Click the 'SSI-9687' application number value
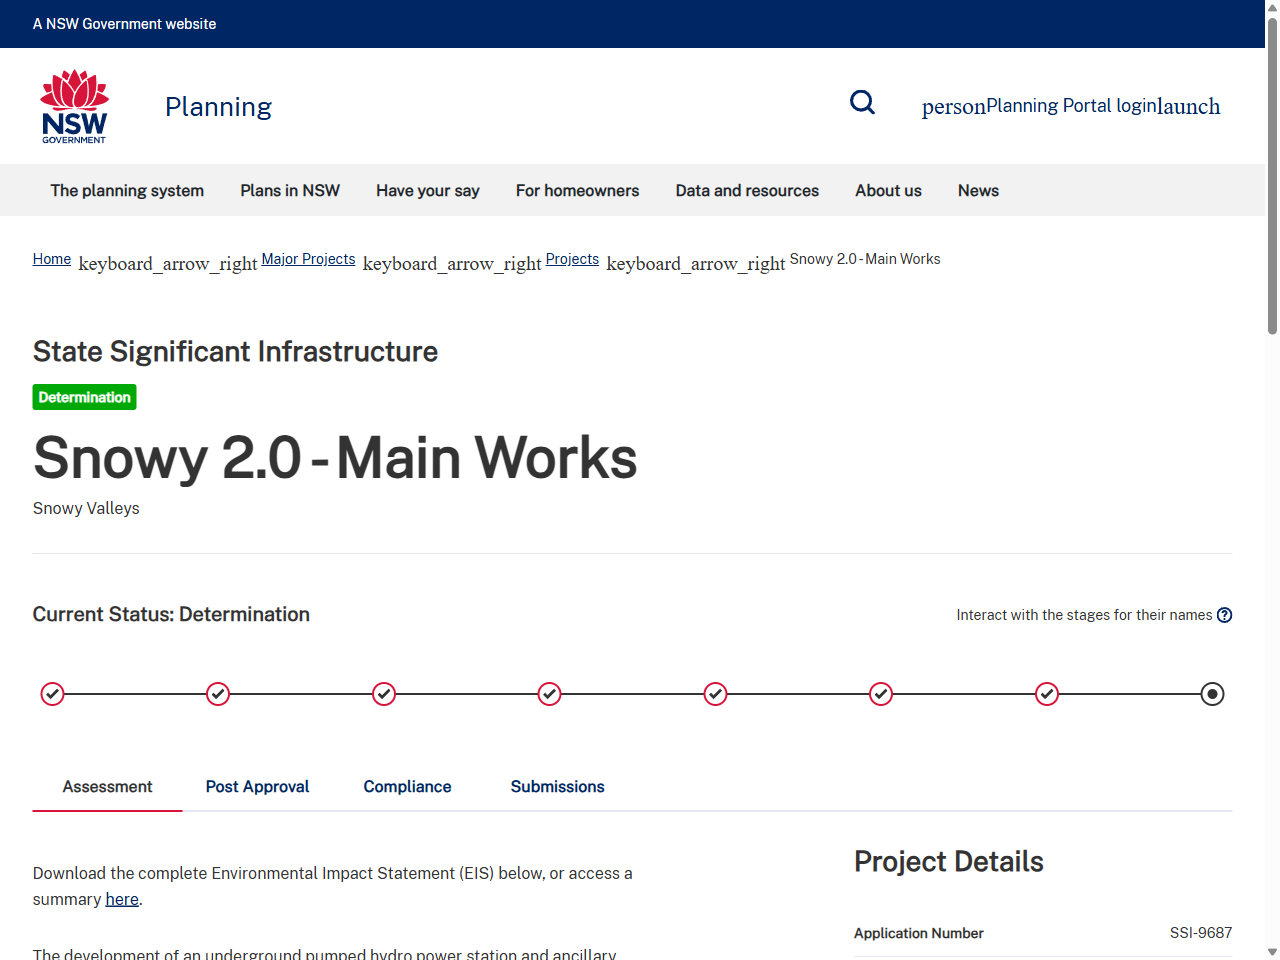Screen dimensions: 1280x960 (x=1201, y=933)
